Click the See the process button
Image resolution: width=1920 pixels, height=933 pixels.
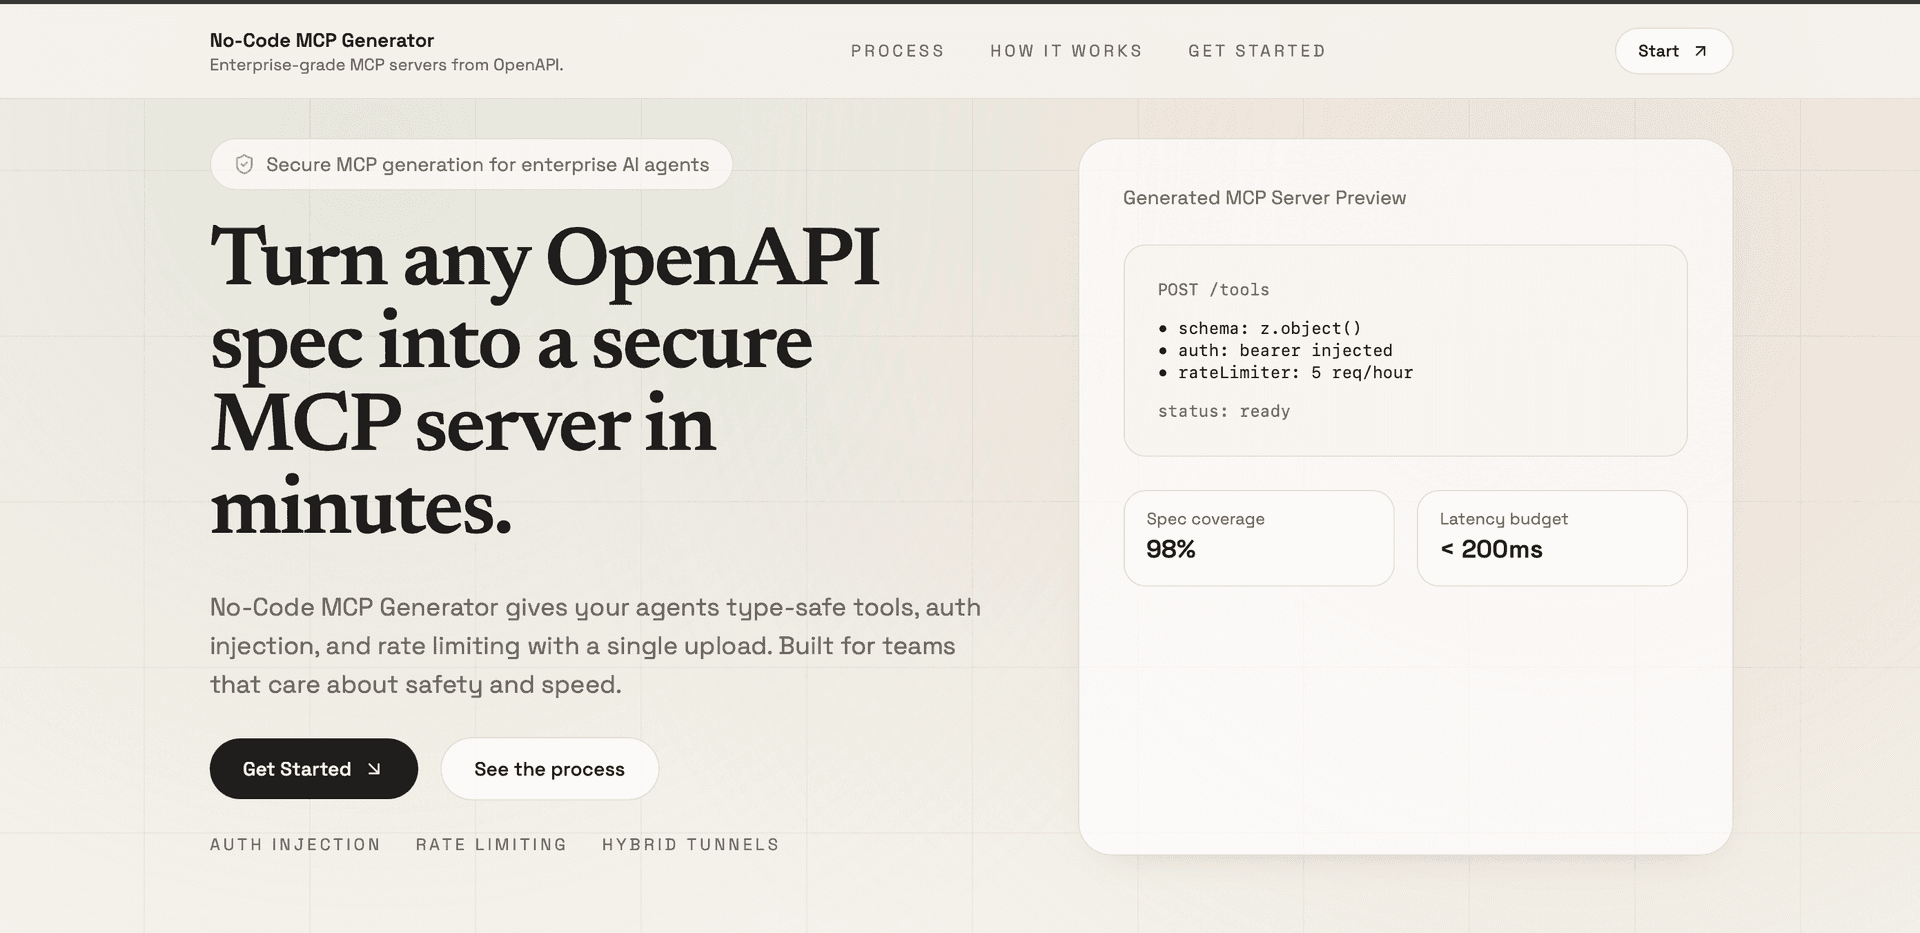click(549, 769)
